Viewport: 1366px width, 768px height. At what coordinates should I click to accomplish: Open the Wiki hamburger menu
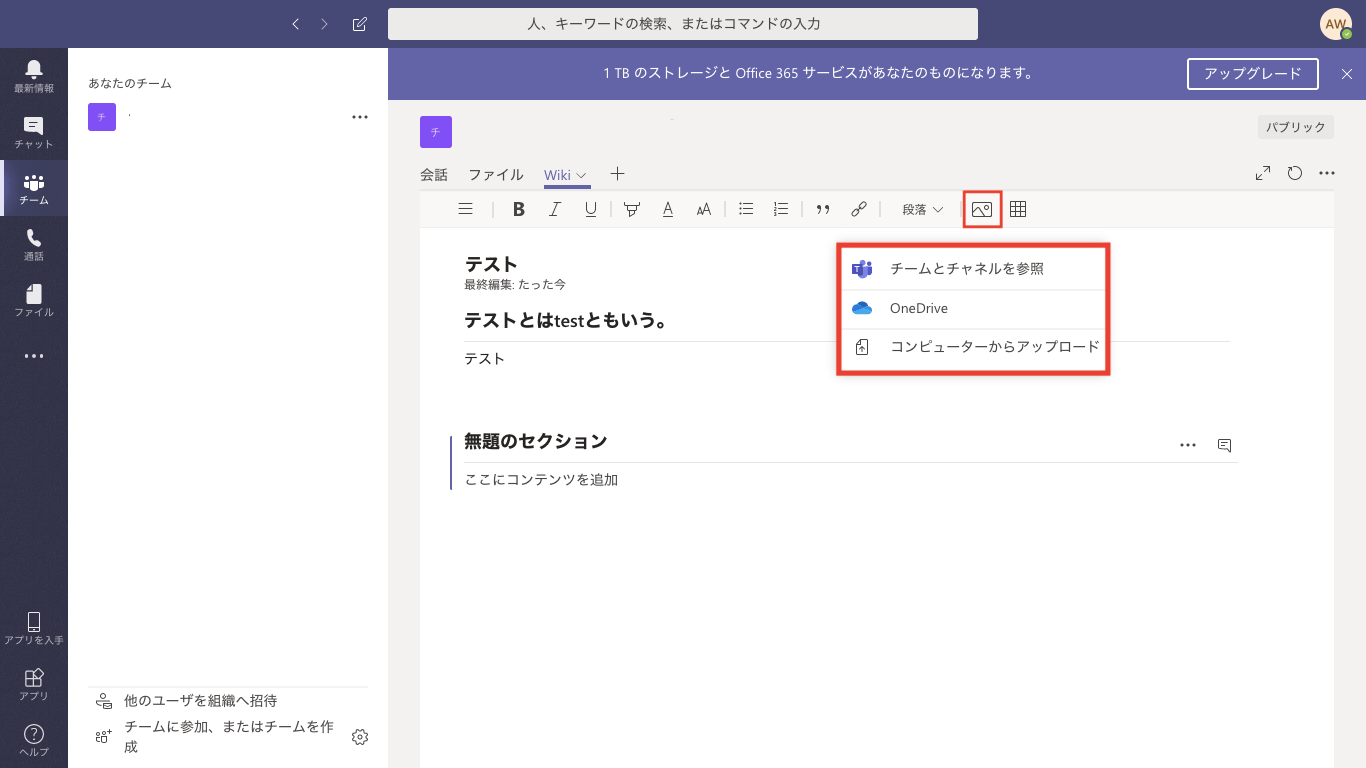465,209
